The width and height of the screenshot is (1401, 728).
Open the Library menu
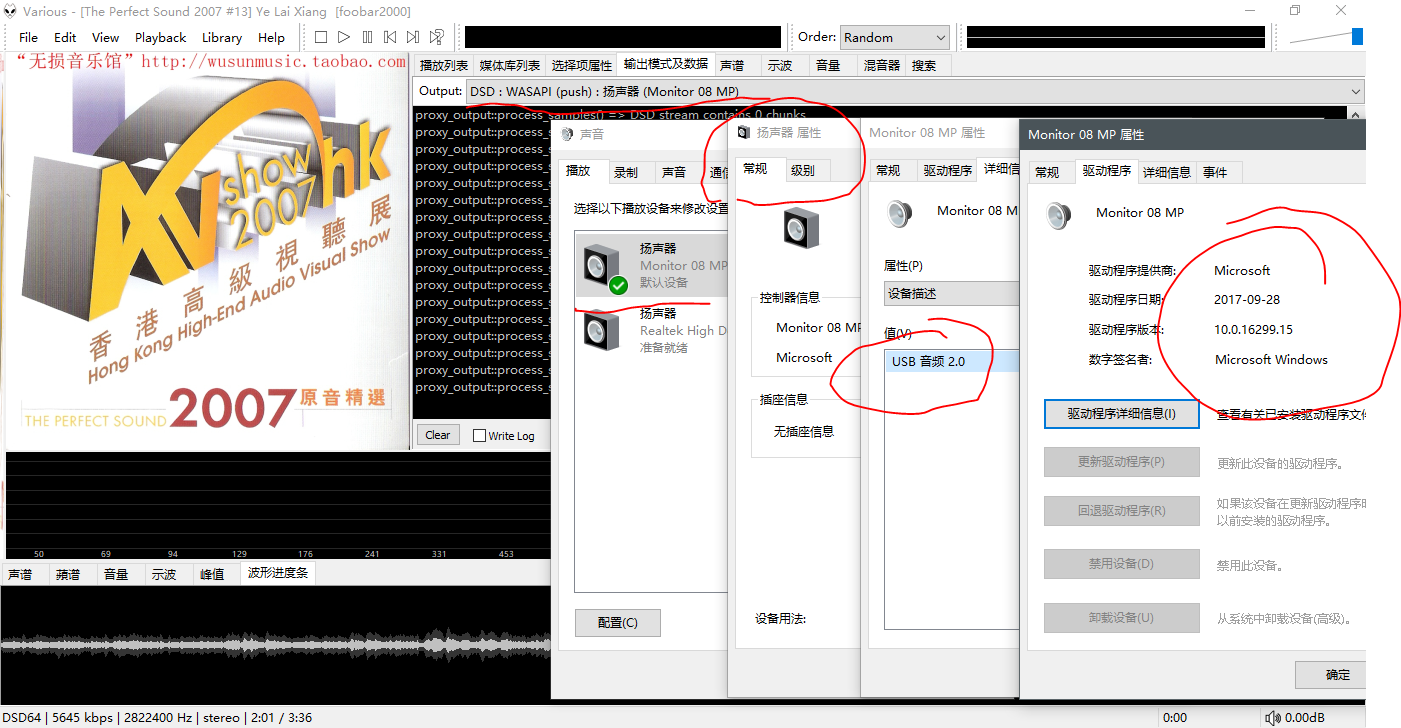click(221, 37)
